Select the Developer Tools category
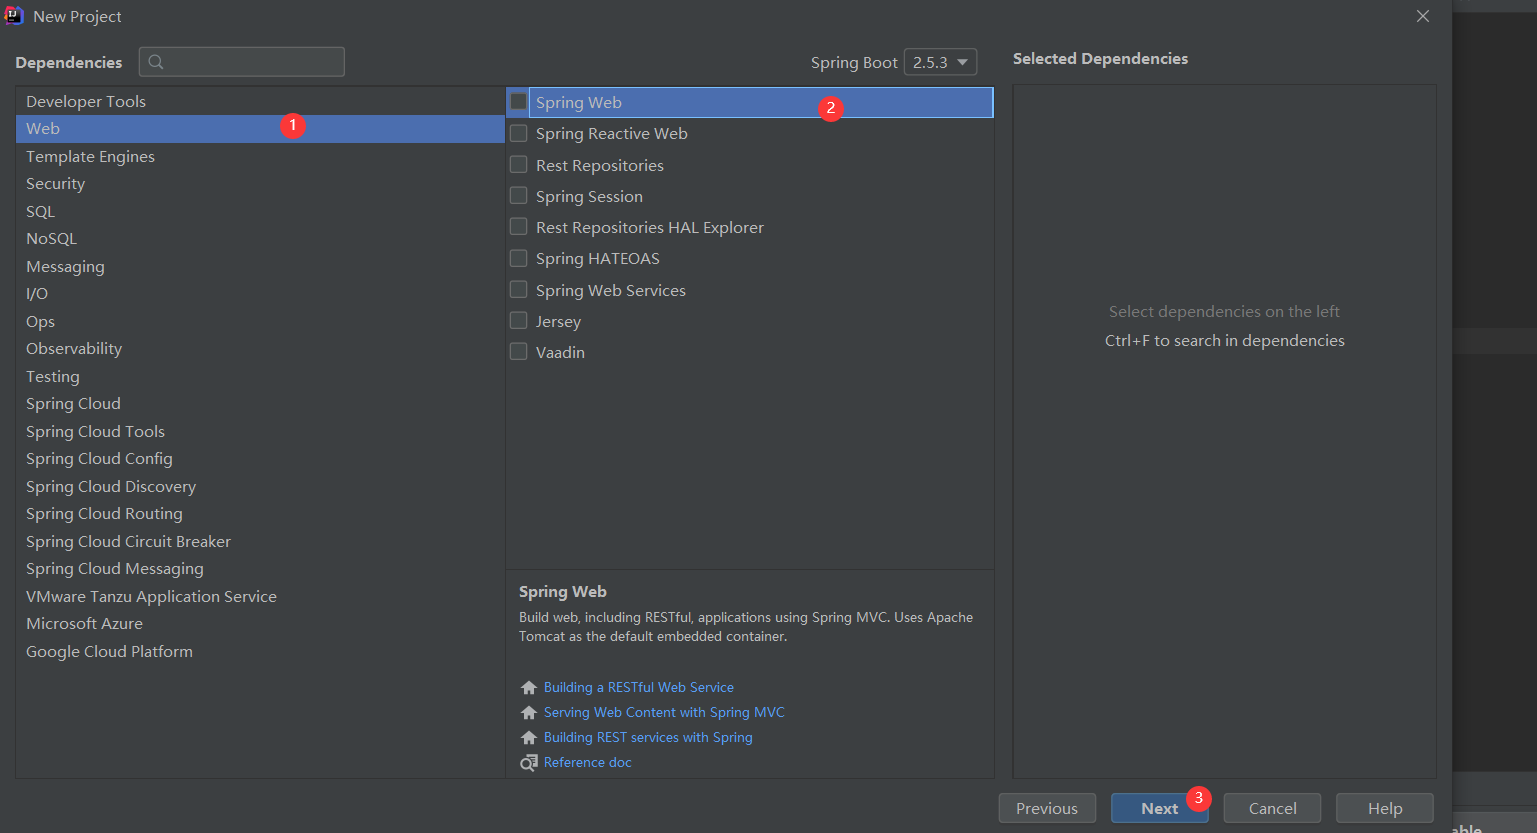 260,101
